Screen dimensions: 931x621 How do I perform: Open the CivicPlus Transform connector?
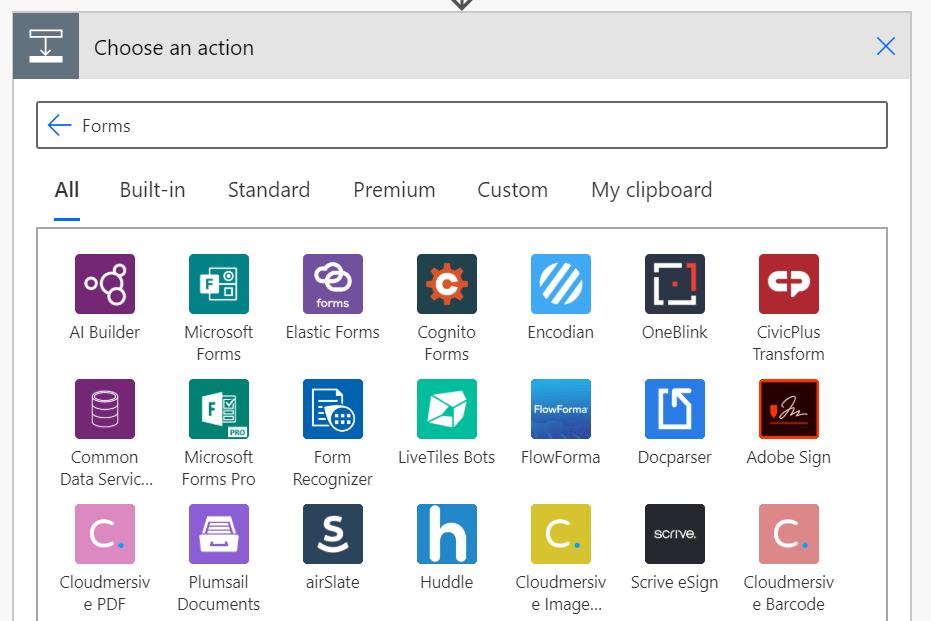pyautogui.click(x=788, y=284)
